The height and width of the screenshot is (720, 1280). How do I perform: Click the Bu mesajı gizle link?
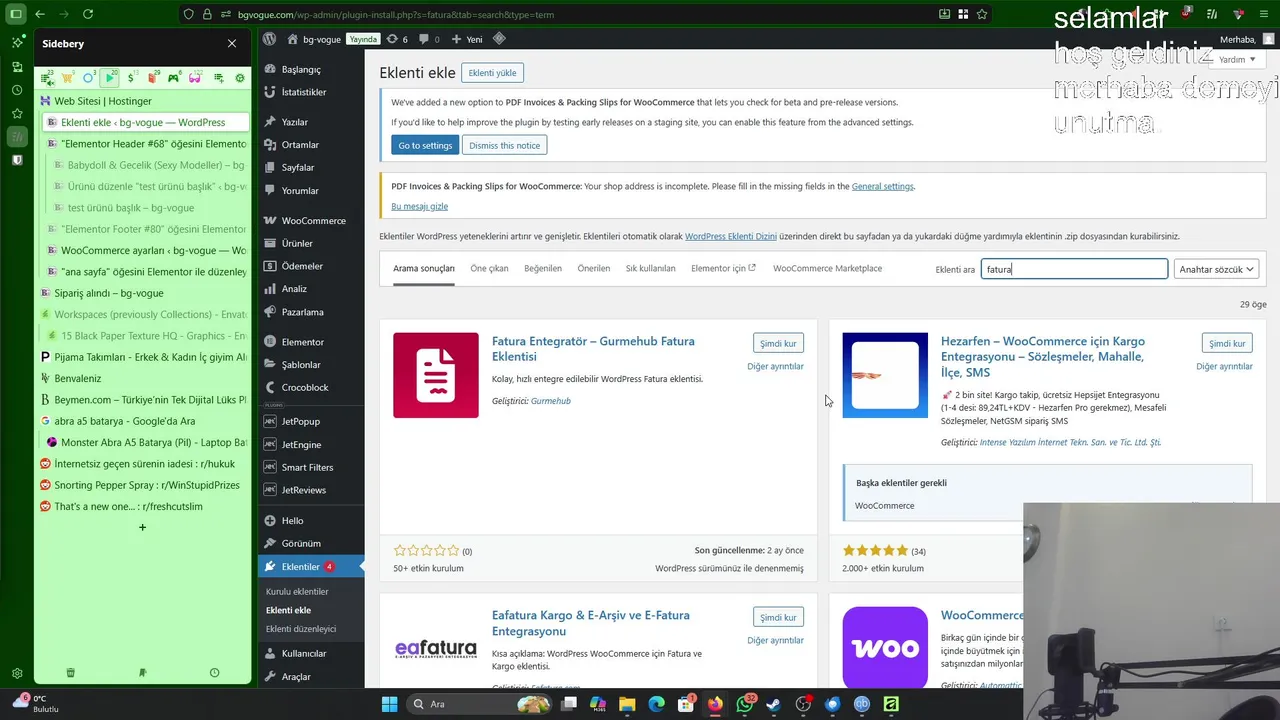(x=419, y=206)
